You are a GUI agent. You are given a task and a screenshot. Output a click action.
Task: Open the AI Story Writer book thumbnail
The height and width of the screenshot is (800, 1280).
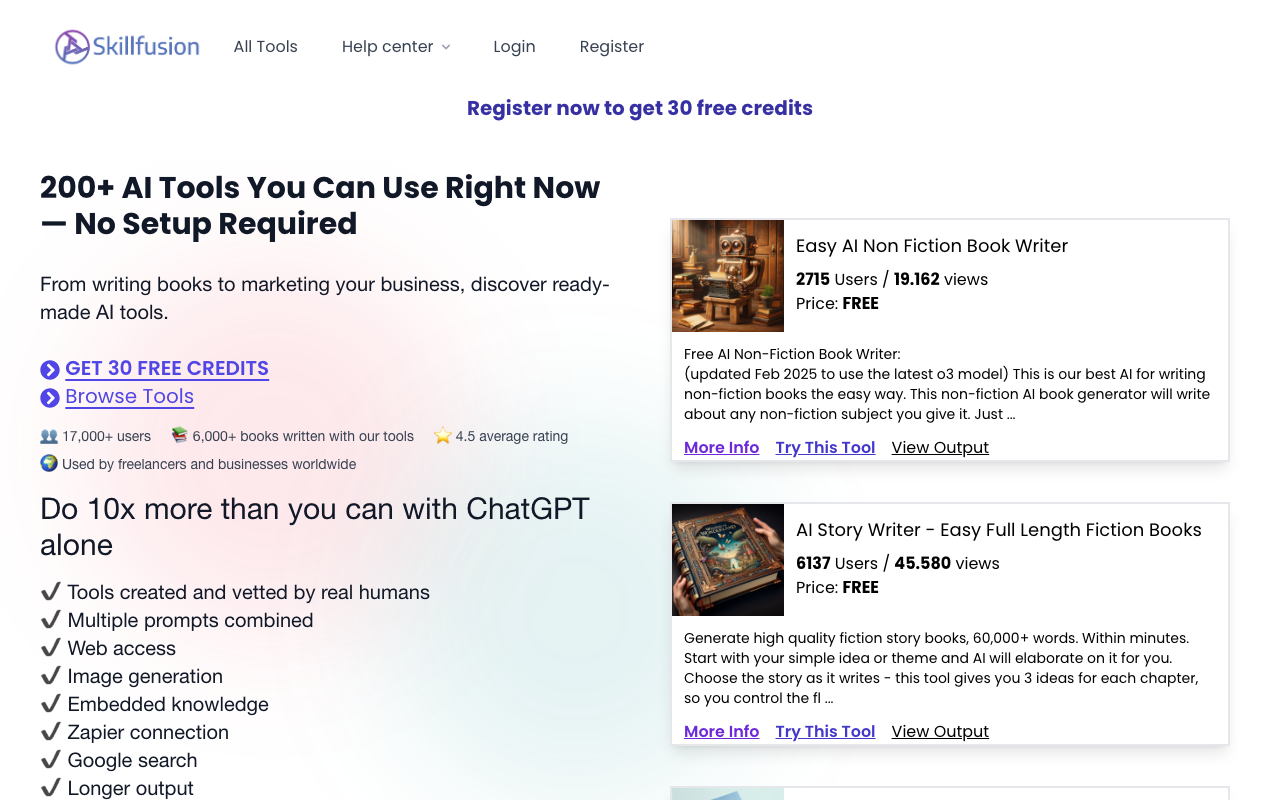(x=728, y=560)
